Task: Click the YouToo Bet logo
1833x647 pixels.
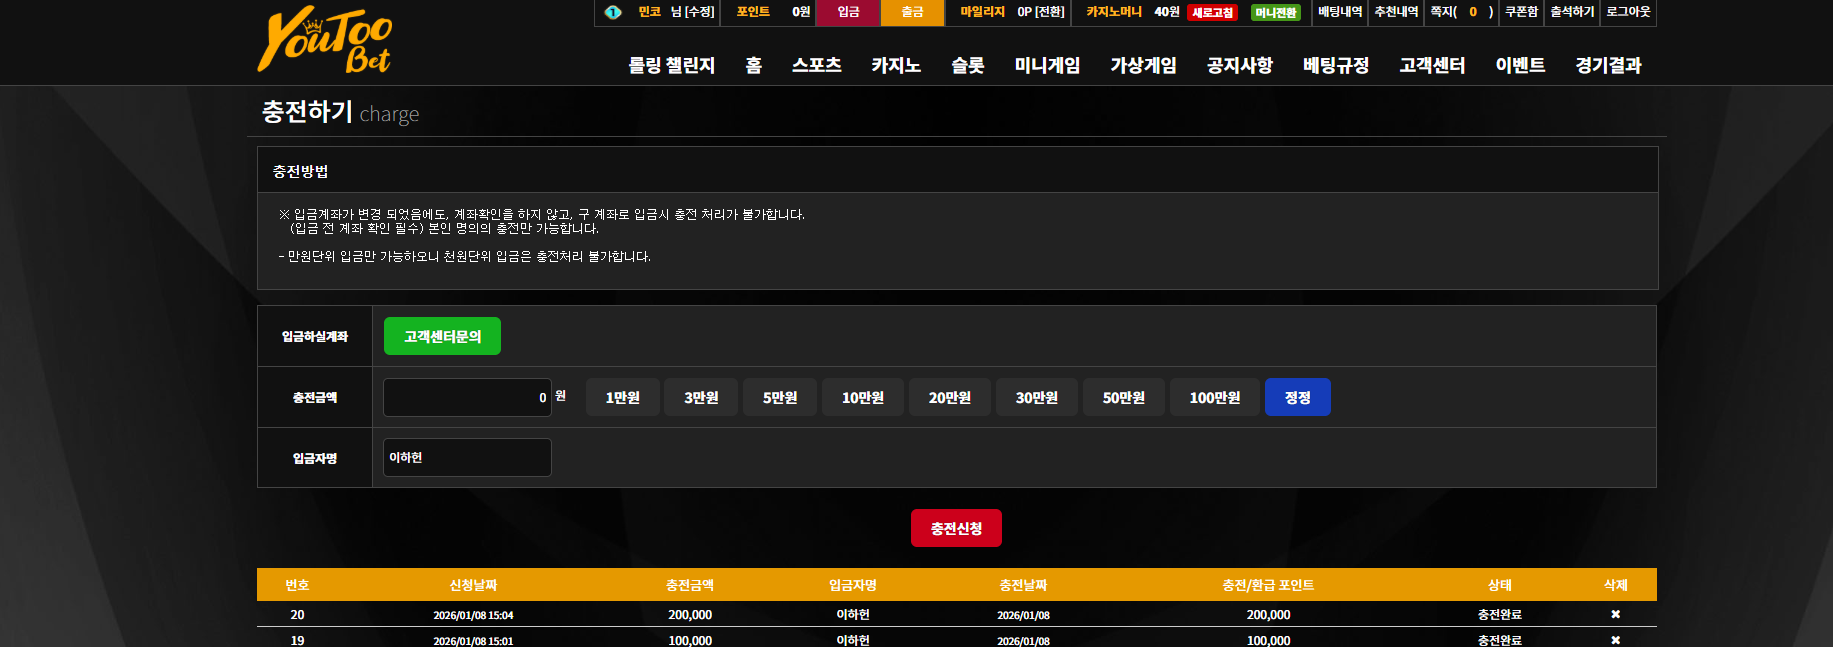Action: 324,41
